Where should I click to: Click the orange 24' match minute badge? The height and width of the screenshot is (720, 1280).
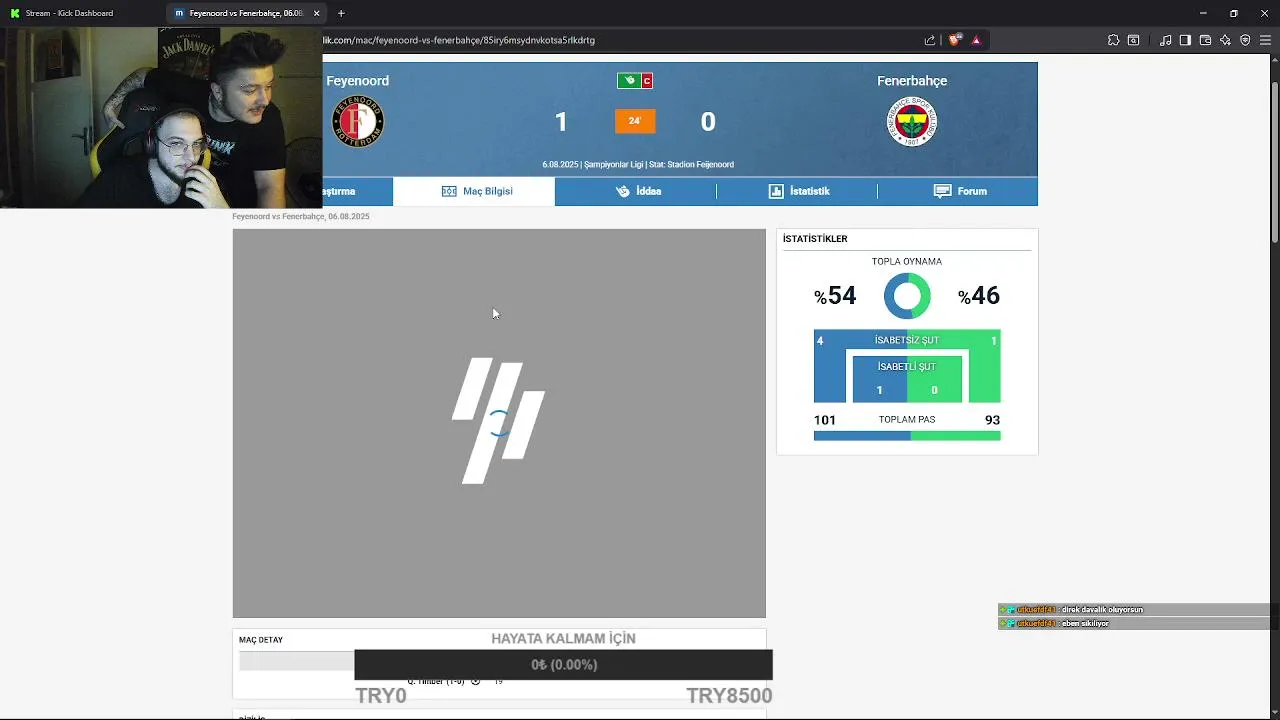click(635, 121)
